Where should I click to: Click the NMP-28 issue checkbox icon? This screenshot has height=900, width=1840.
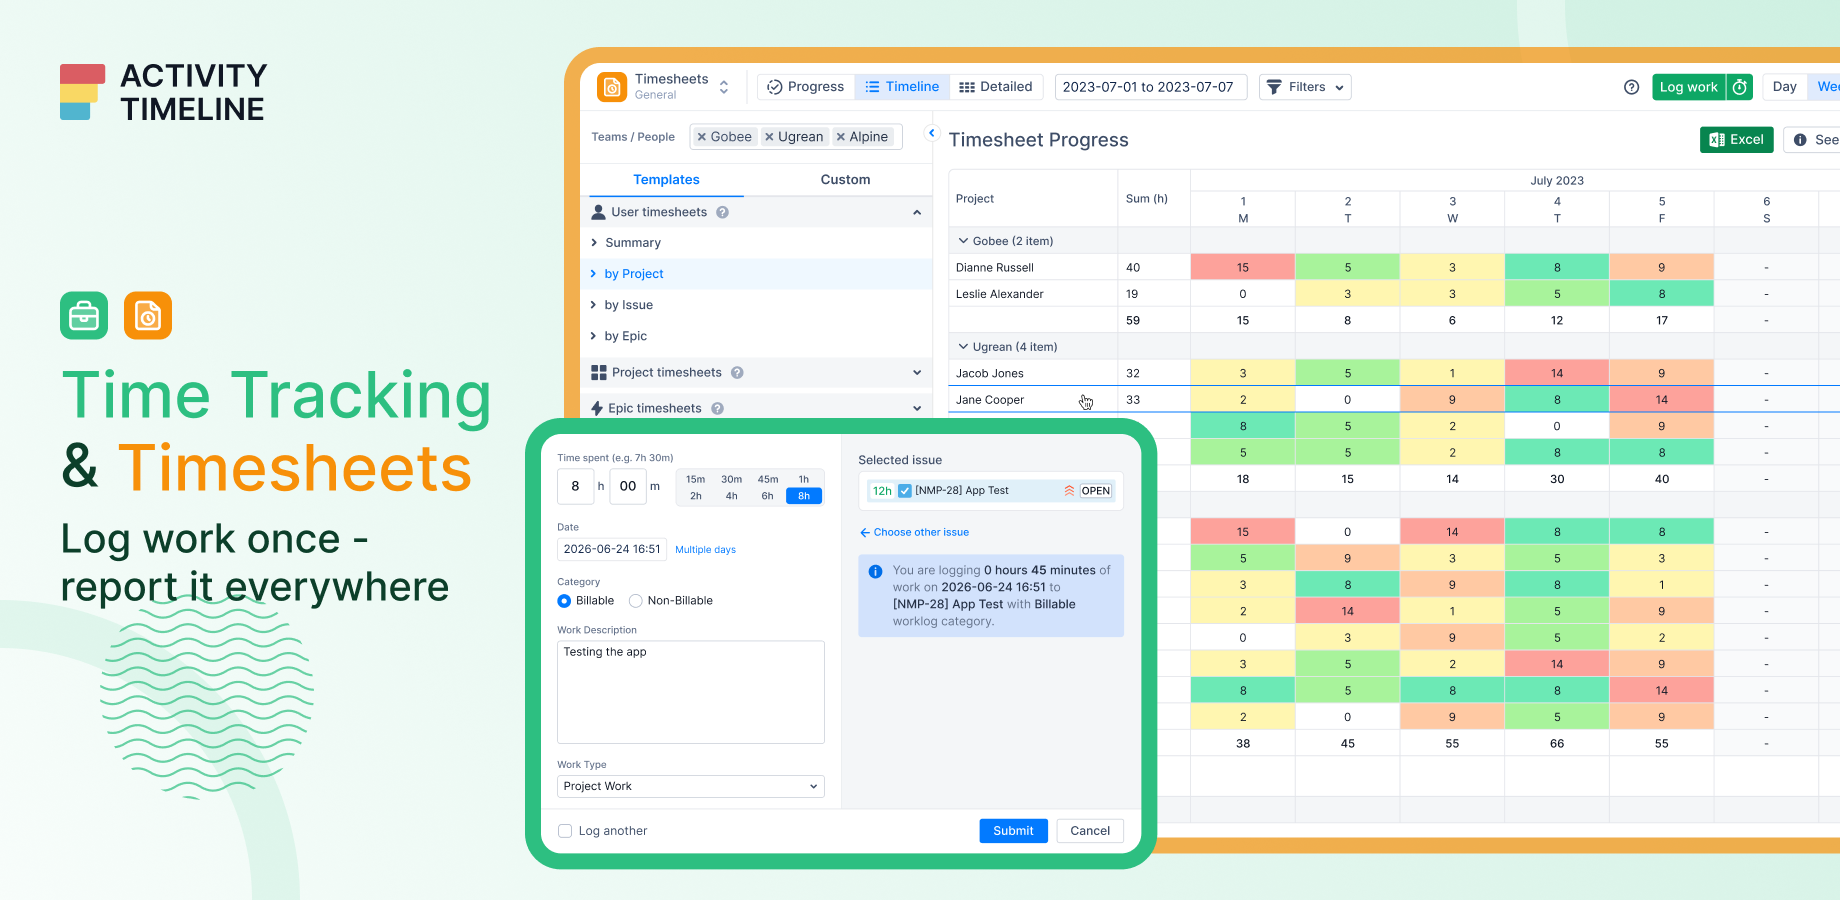point(905,491)
